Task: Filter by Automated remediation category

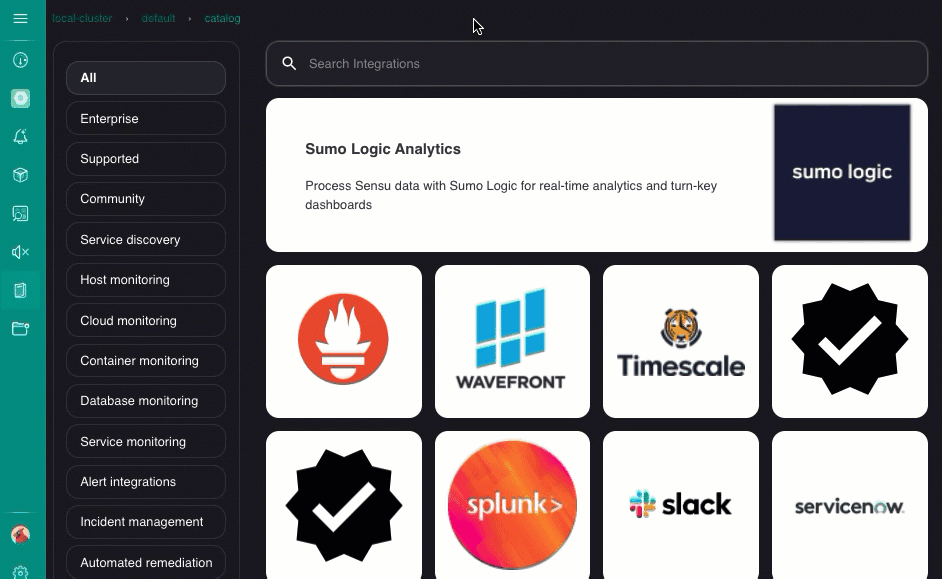Action: pyautogui.click(x=146, y=563)
